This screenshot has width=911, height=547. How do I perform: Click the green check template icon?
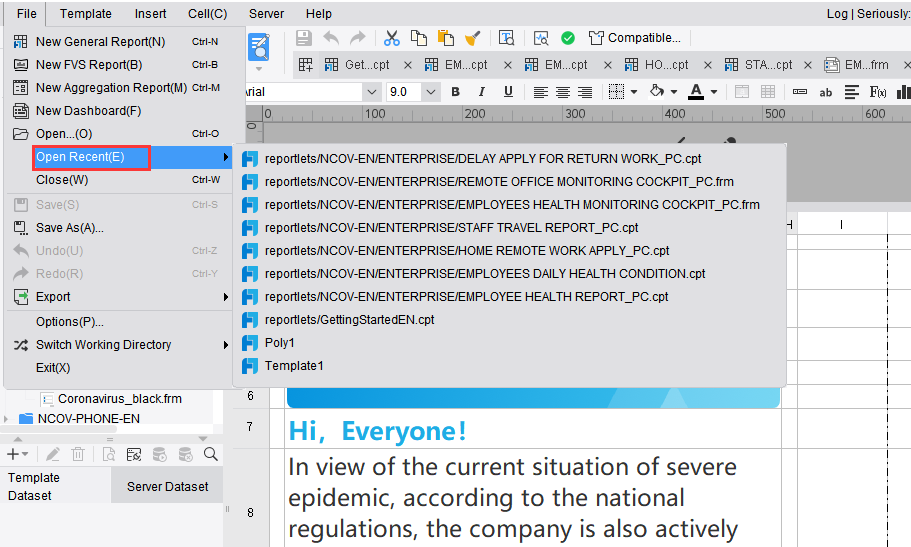click(568, 38)
